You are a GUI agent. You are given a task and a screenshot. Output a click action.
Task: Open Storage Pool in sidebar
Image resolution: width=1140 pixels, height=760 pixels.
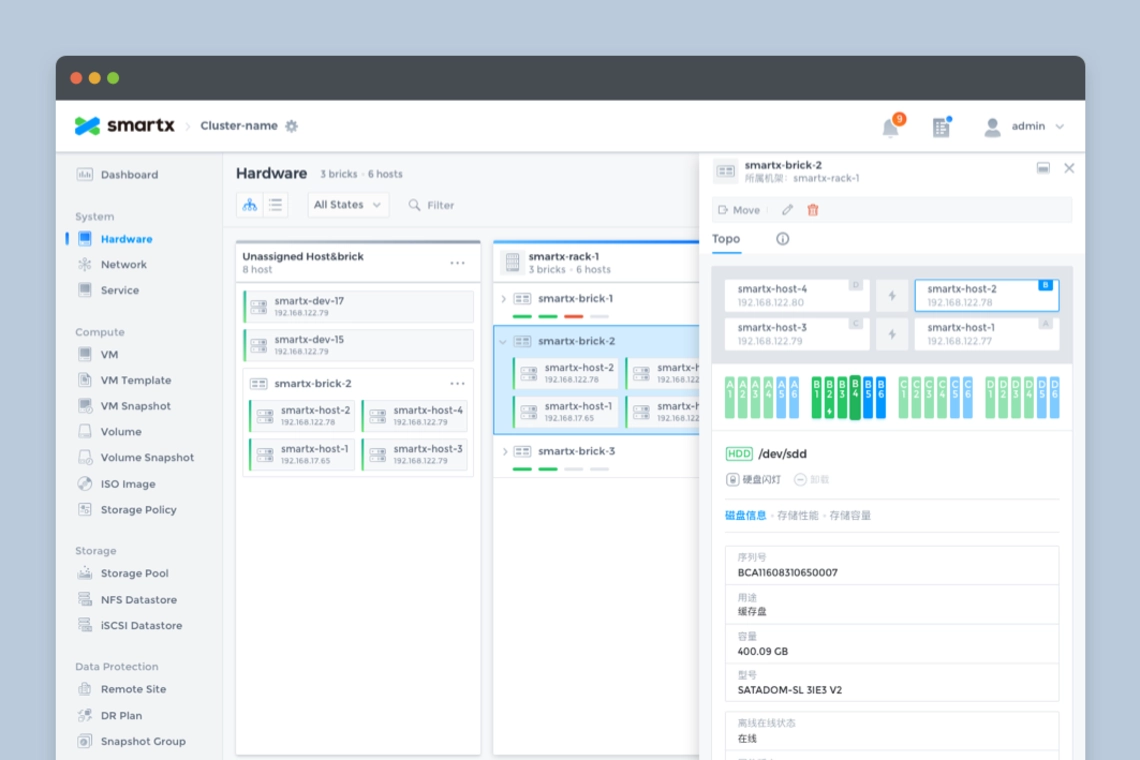[x=134, y=574]
